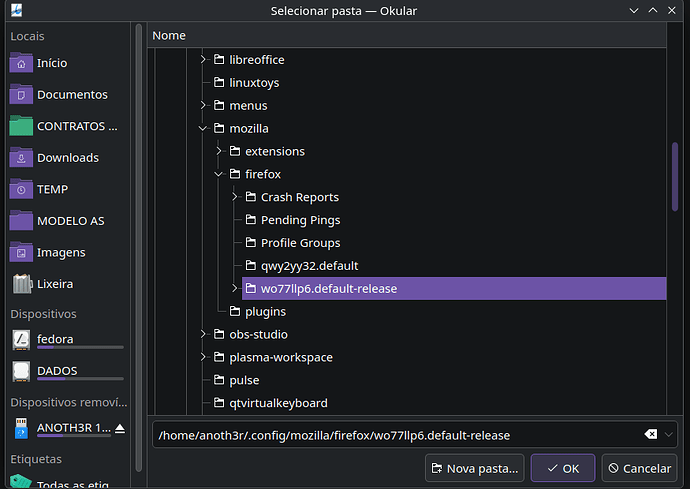Open the Todas as etiquetas tag entry
The height and width of the screenshot is (489, 690).
click(x=68, y=482)
